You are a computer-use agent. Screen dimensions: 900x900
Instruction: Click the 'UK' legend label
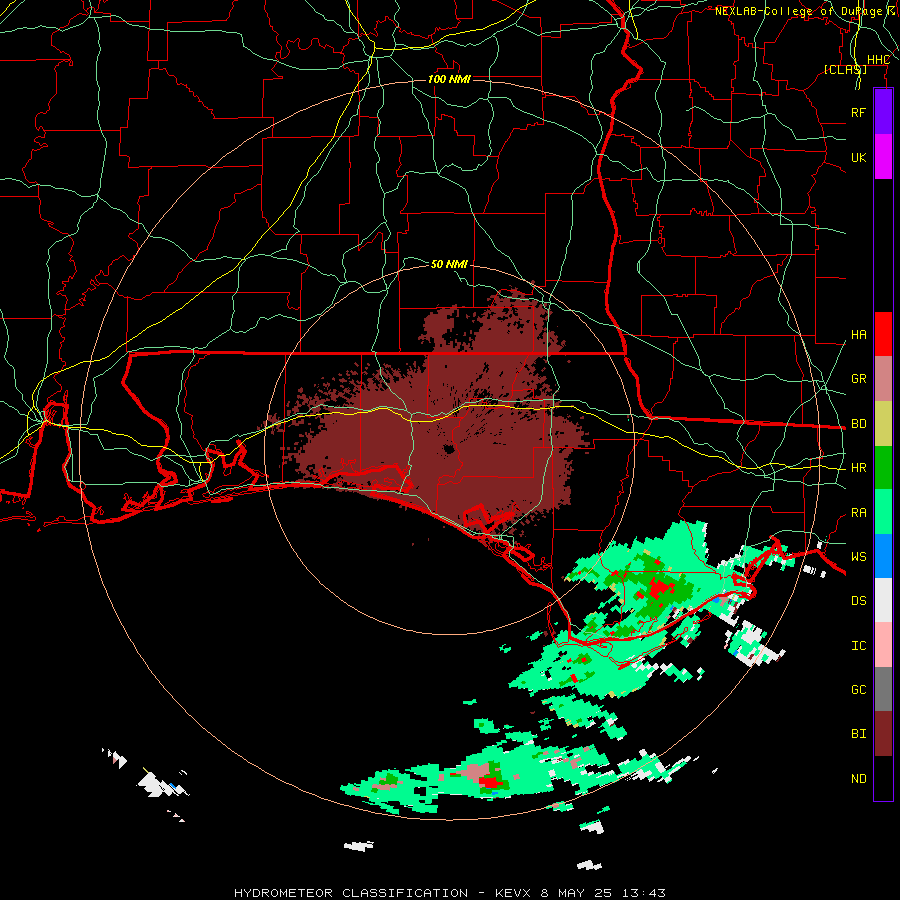click(858, 157)
